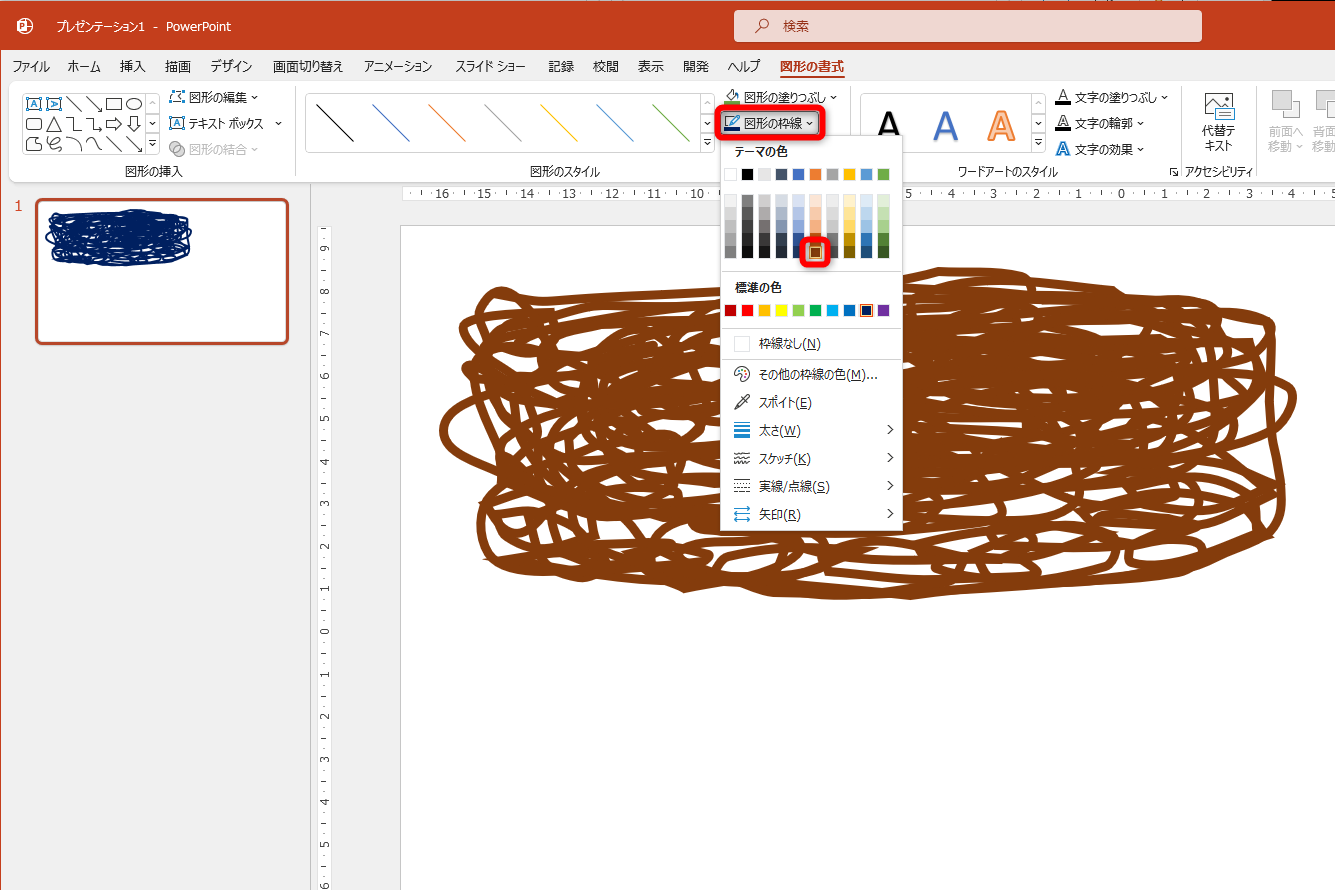Switch to the スライド ショー tab

(x=490, y=67)
